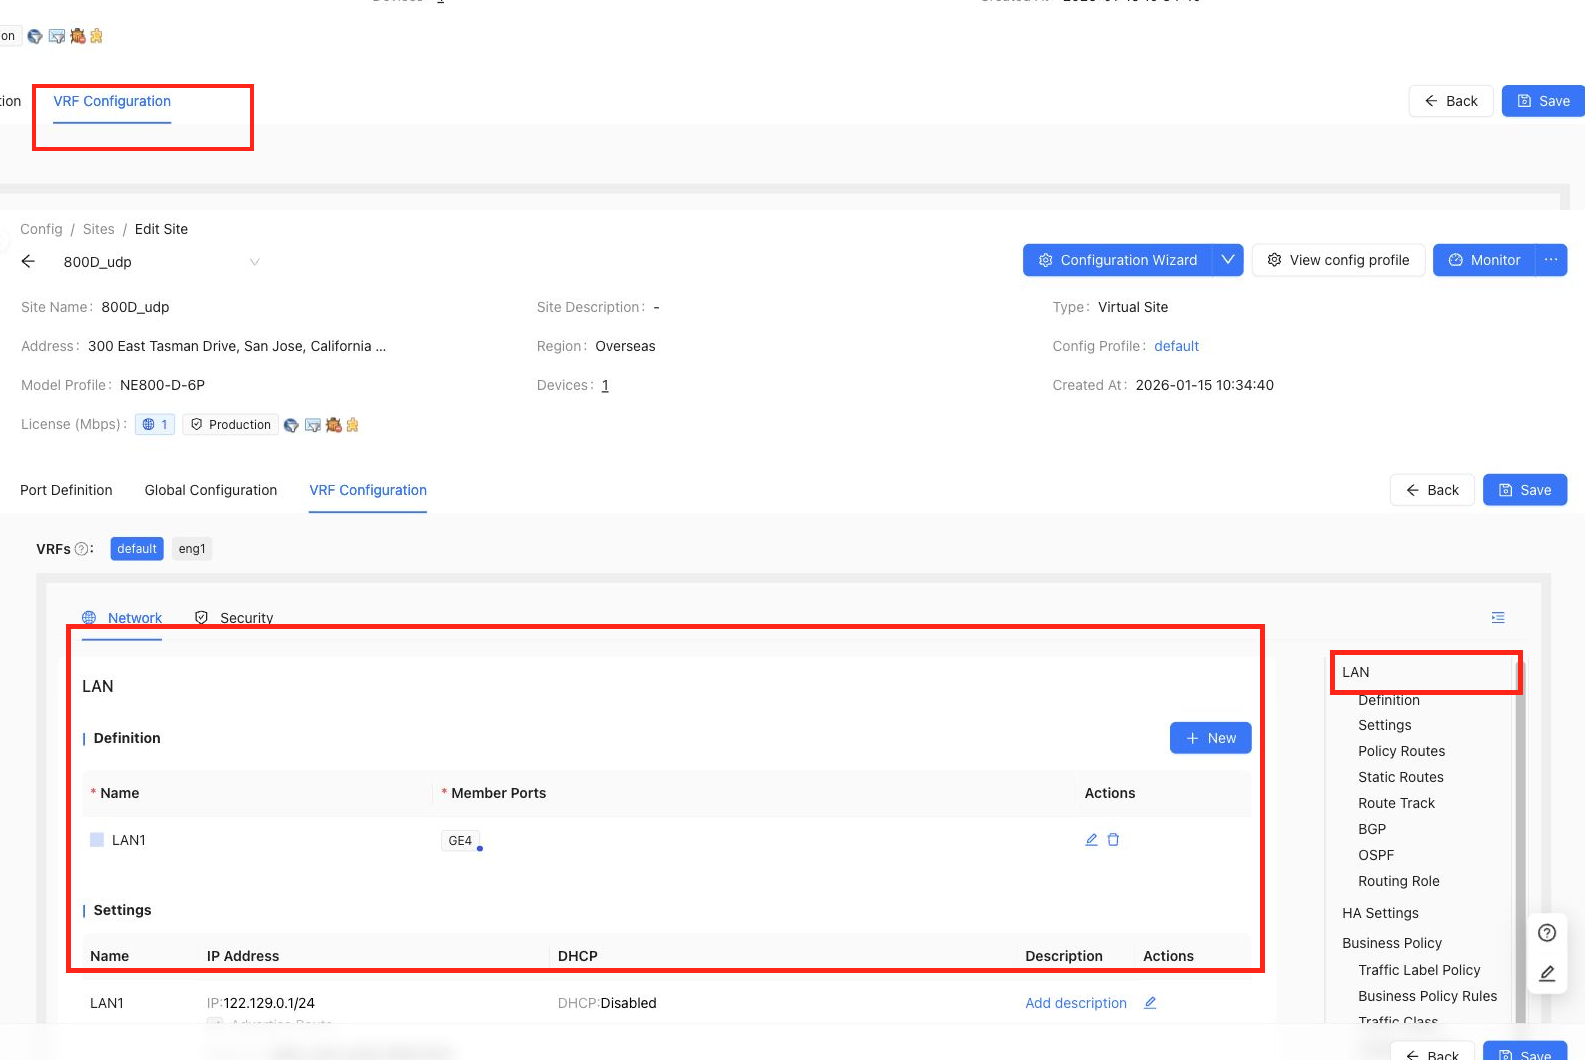
Task: Add a new LAN definition with New
Action: pyautogui.click(x=1211, y=738)
